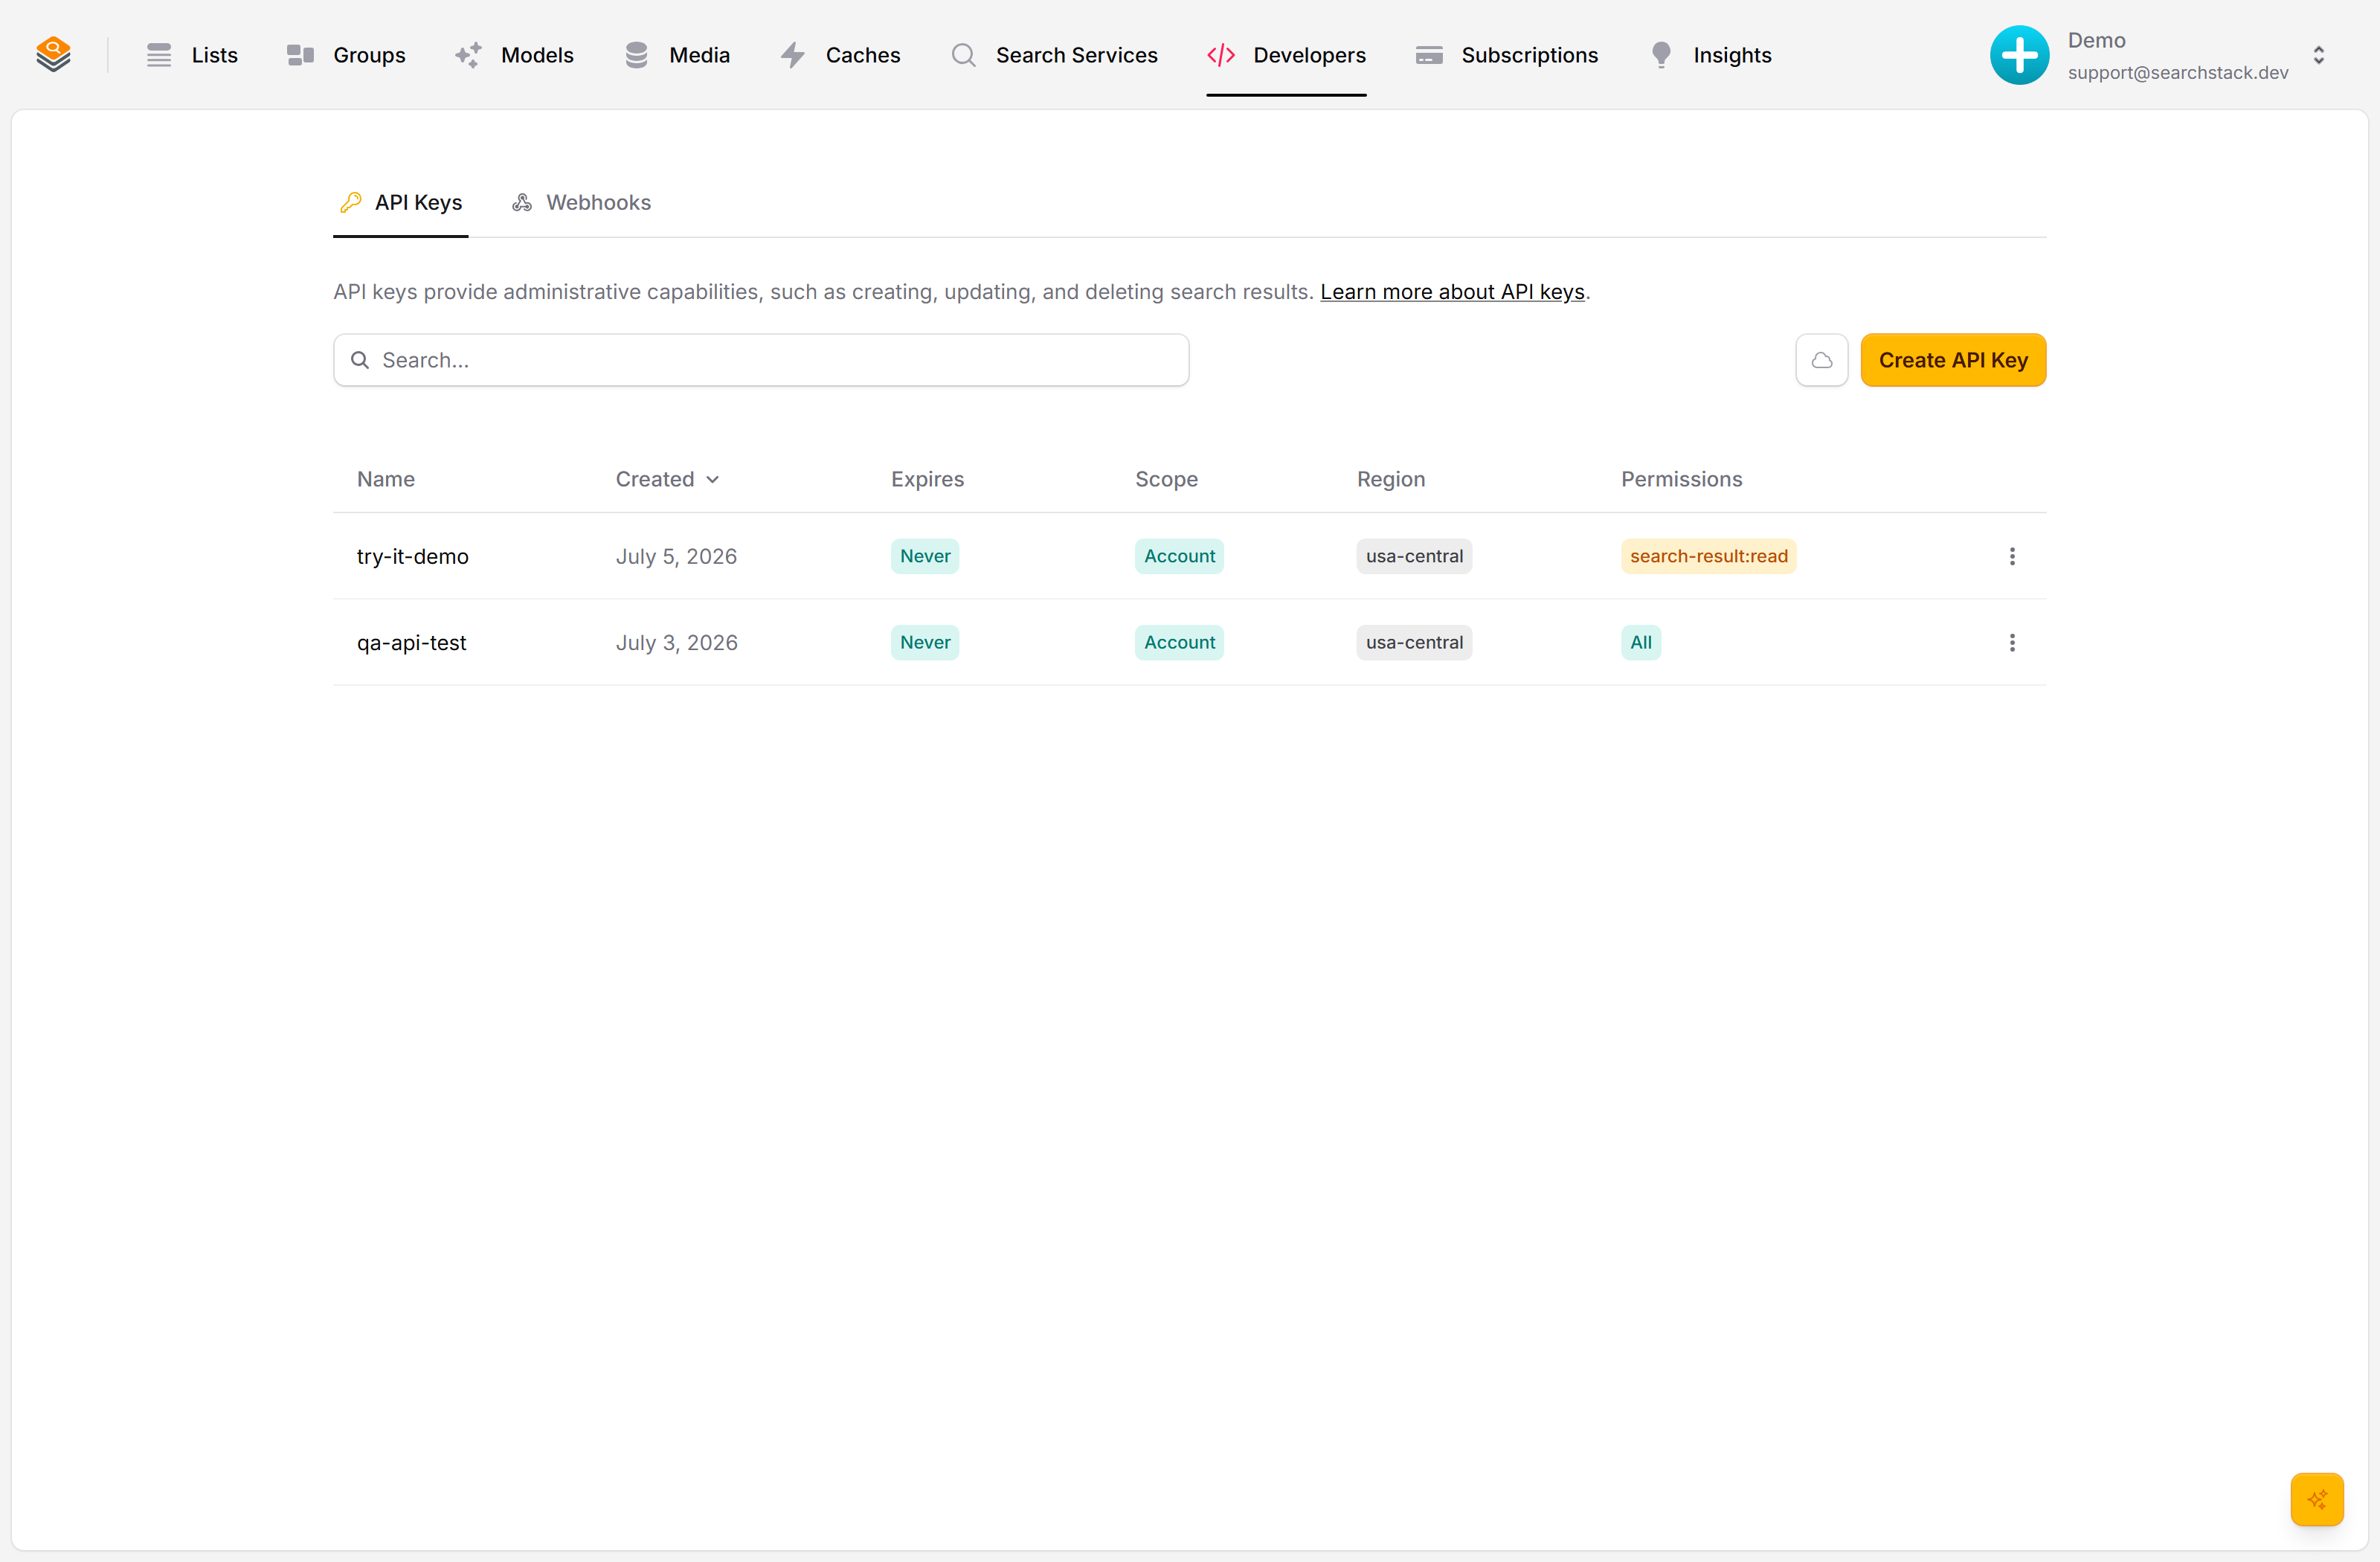Click the support@searchstack.dev account email
Screen dimensions: 2380x1562
(x=2177, y=72)
